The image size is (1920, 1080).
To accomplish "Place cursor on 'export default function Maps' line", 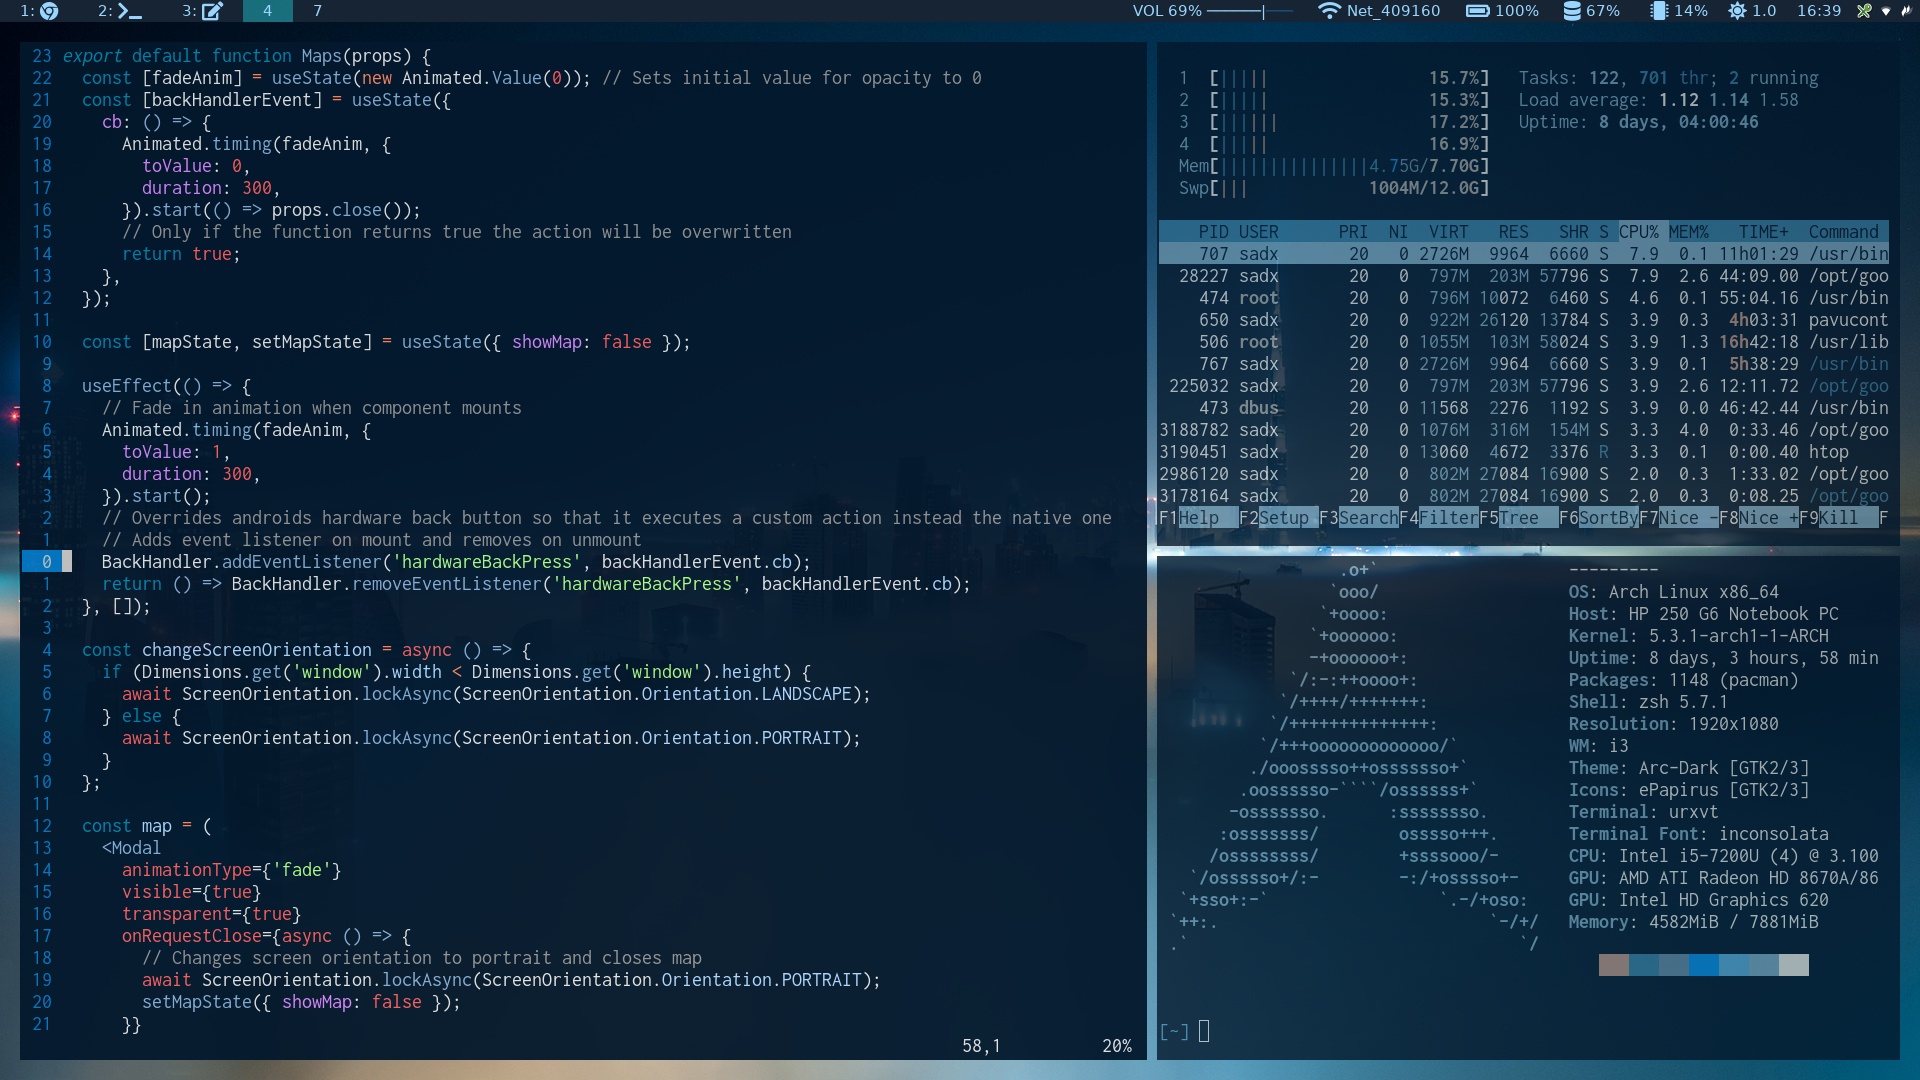I will pyautogui.click(x=247, y=56).
